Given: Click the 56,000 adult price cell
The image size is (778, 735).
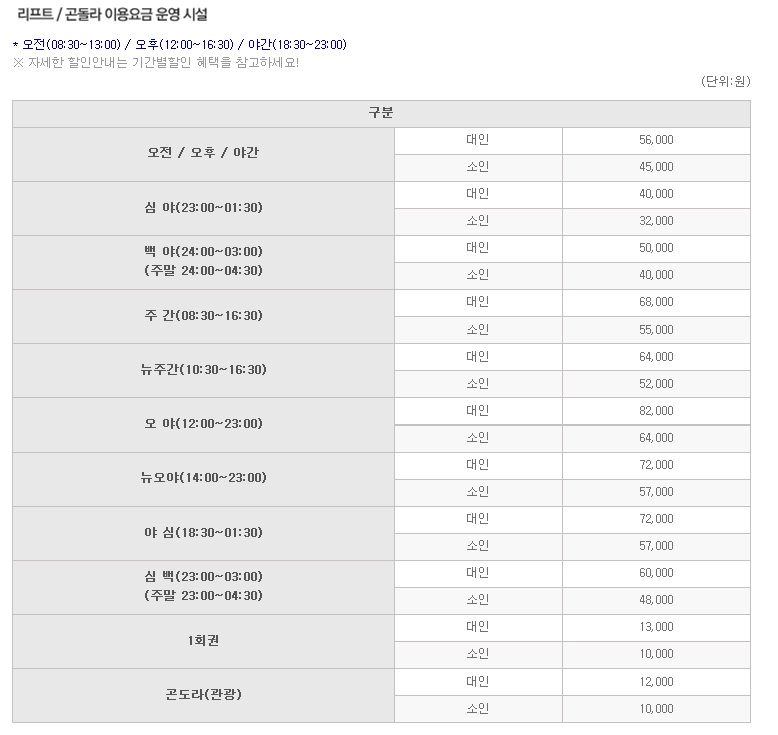Looking at the screenshot, I should click(x=656, y=140).
